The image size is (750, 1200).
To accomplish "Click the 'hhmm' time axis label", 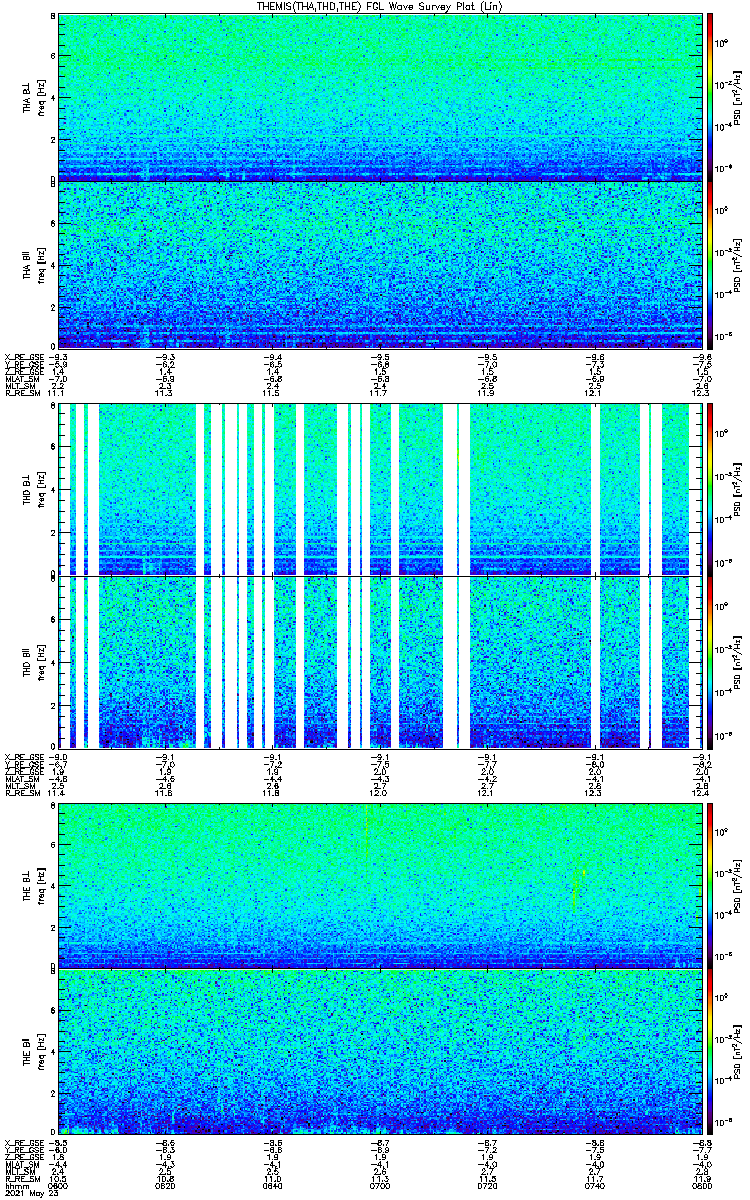I will pyautogui.click(x=15, y=1185).
